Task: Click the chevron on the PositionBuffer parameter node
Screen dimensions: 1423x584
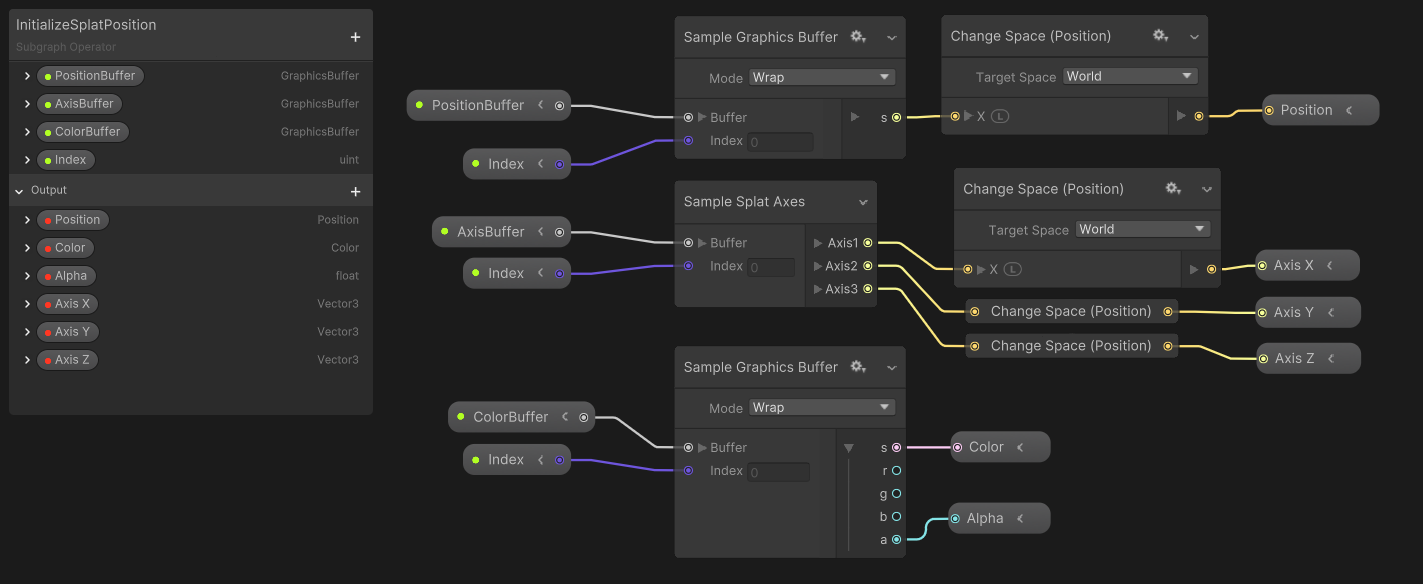Action: coord(540,104)
